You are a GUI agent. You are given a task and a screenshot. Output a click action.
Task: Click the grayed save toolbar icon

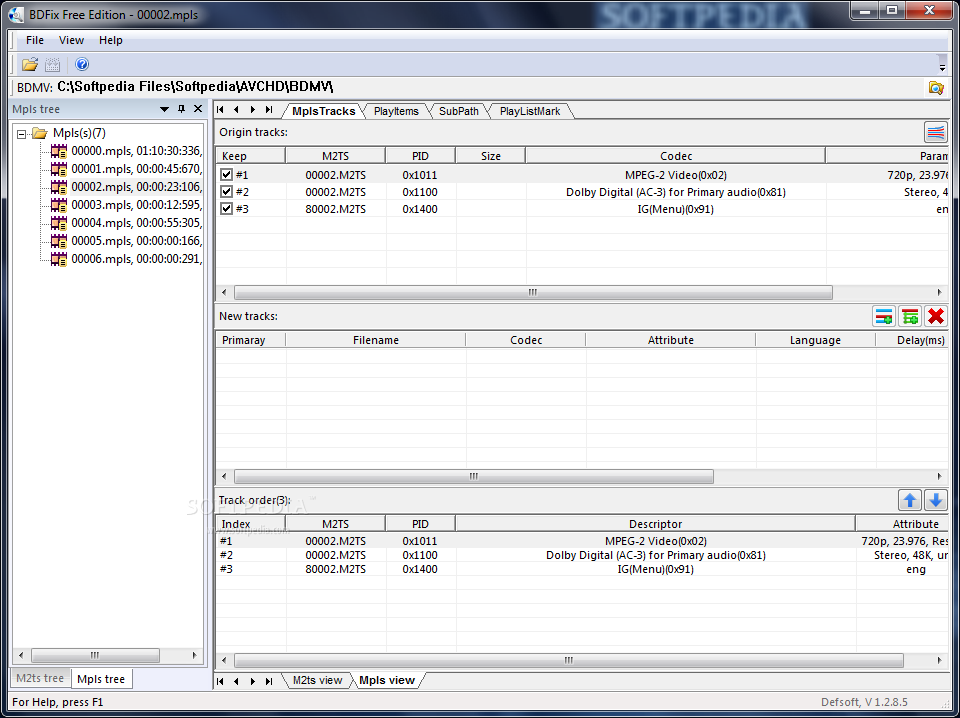[53, 64]
